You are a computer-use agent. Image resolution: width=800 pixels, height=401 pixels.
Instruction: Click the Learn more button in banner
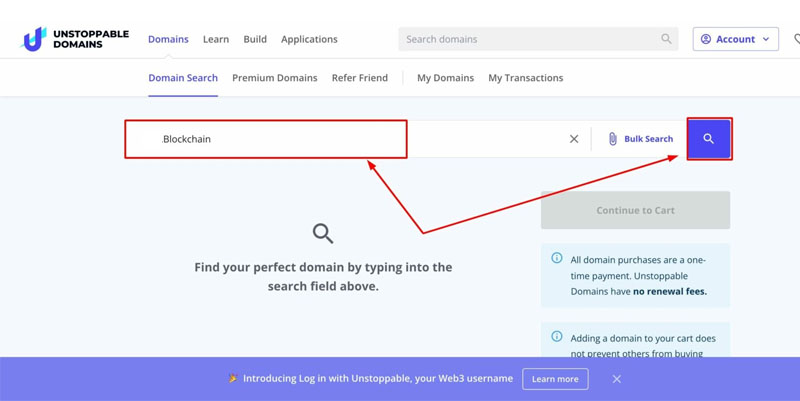pyautogui.click(x=555, y=379)
